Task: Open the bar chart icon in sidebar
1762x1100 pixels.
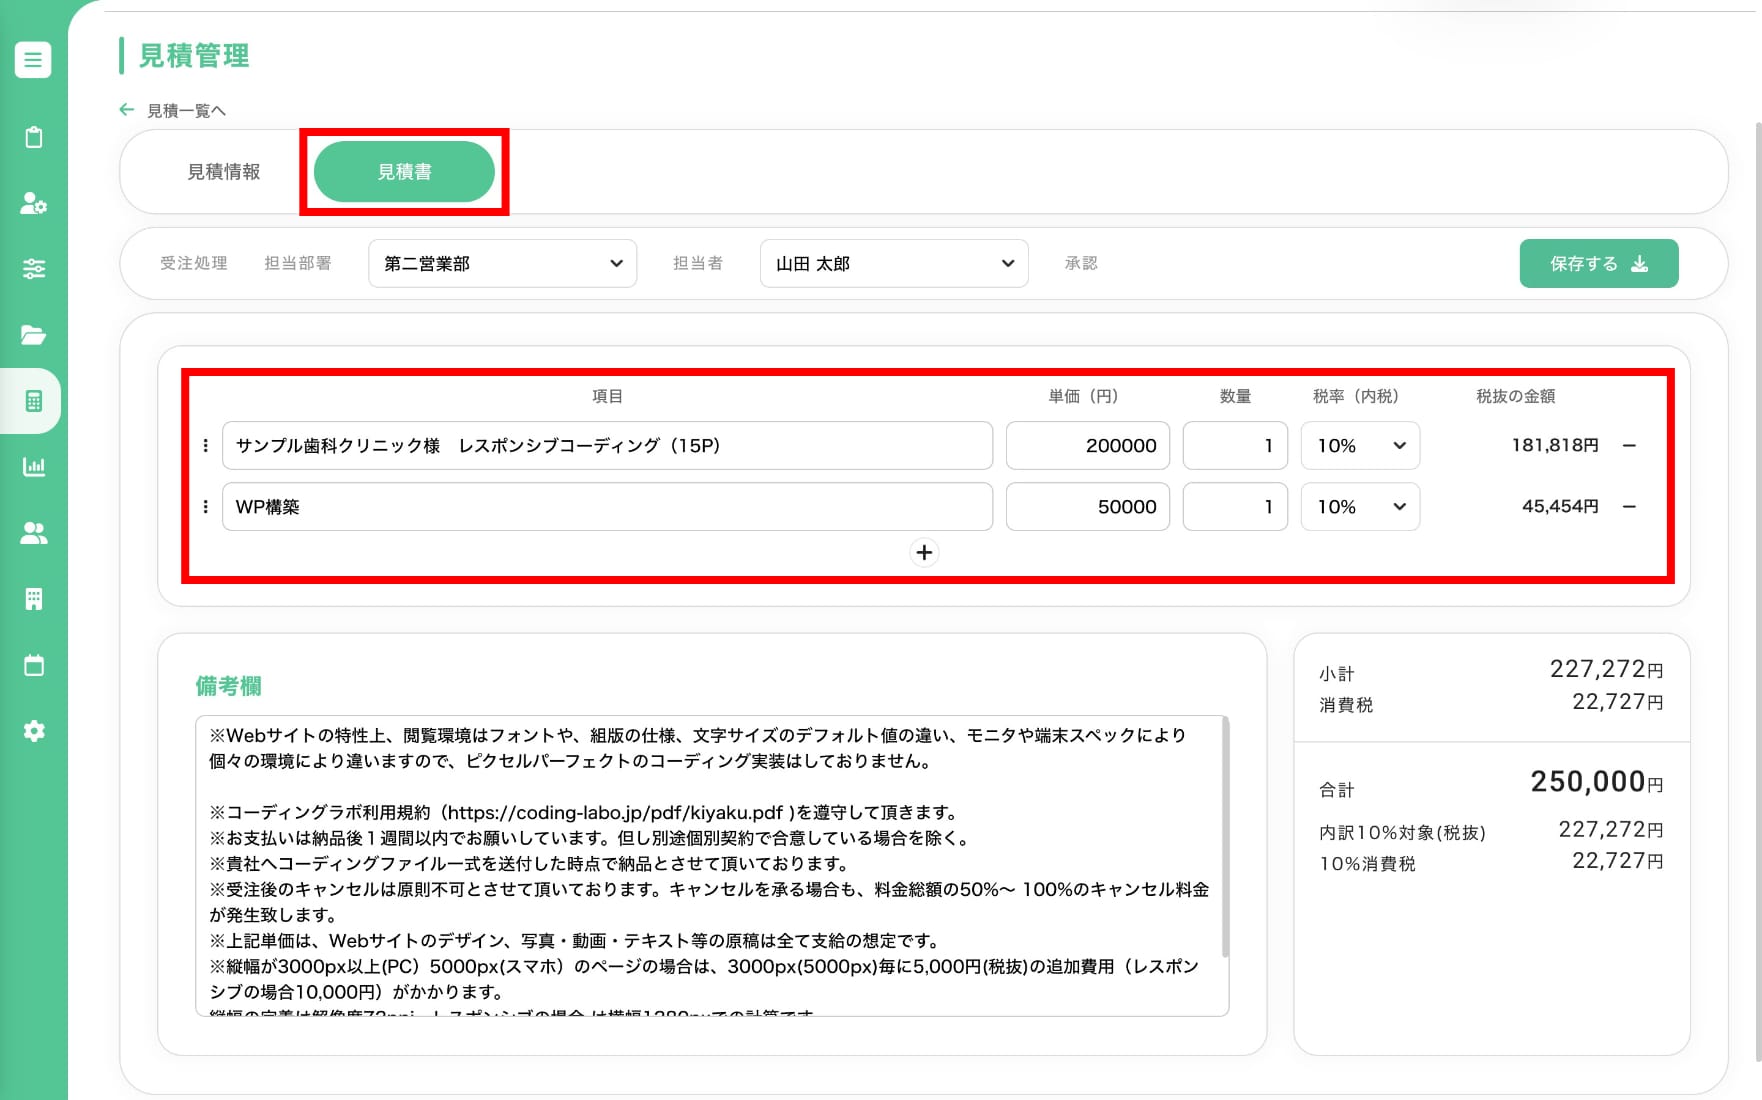Action: (34, 467)
